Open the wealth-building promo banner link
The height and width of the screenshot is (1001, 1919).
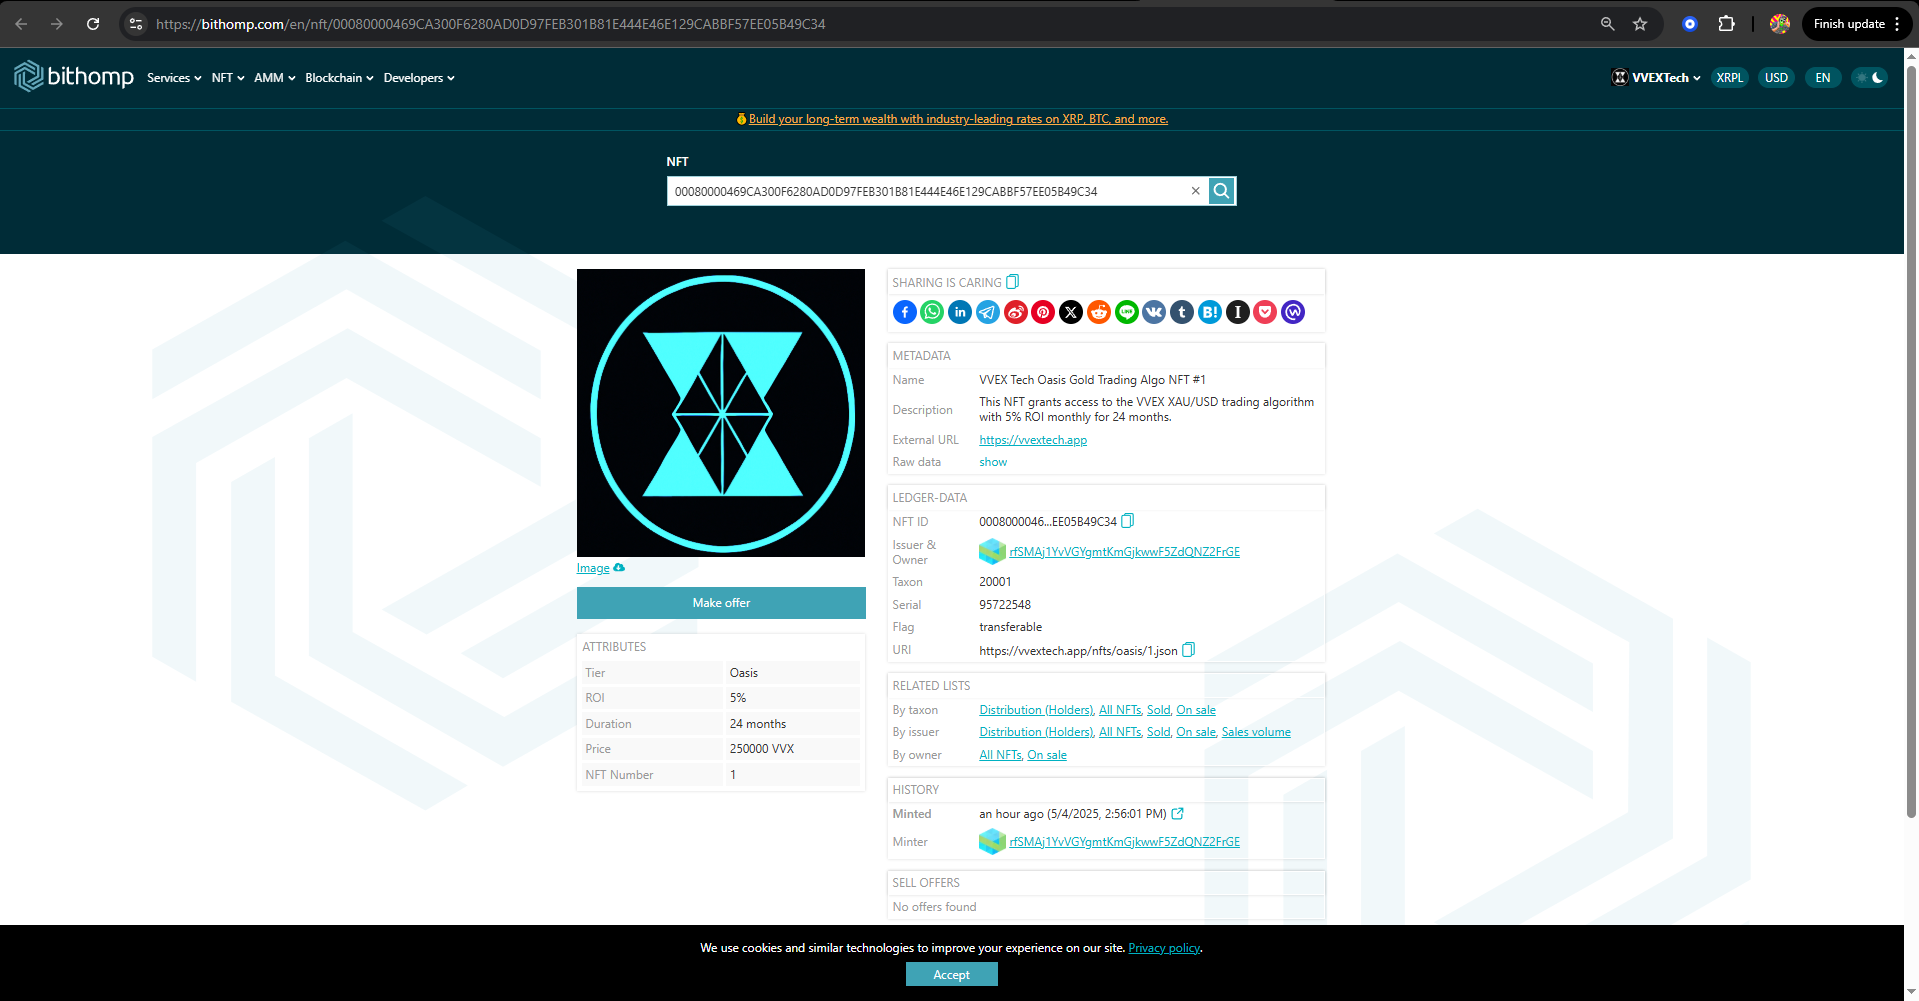coord(958,119)
